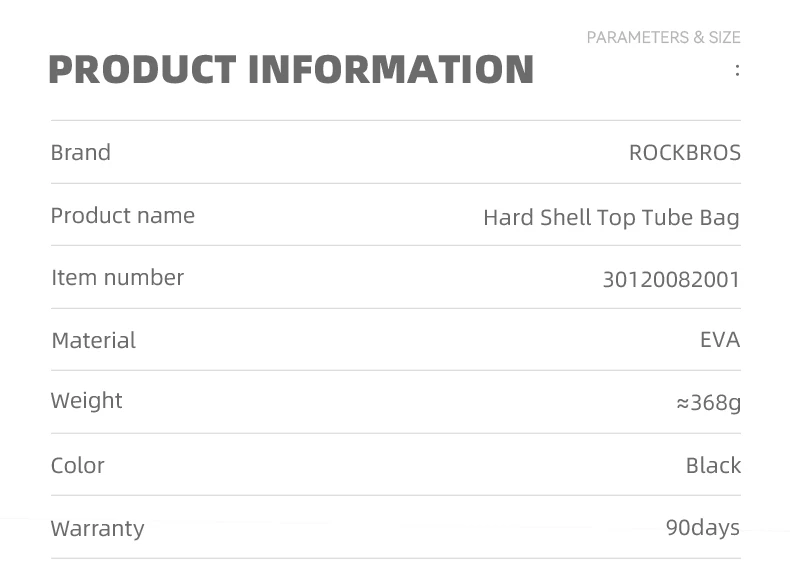Click the item number 30120082001
The width and height of the screenshot is (790, 580).
[x=671, y=280]
